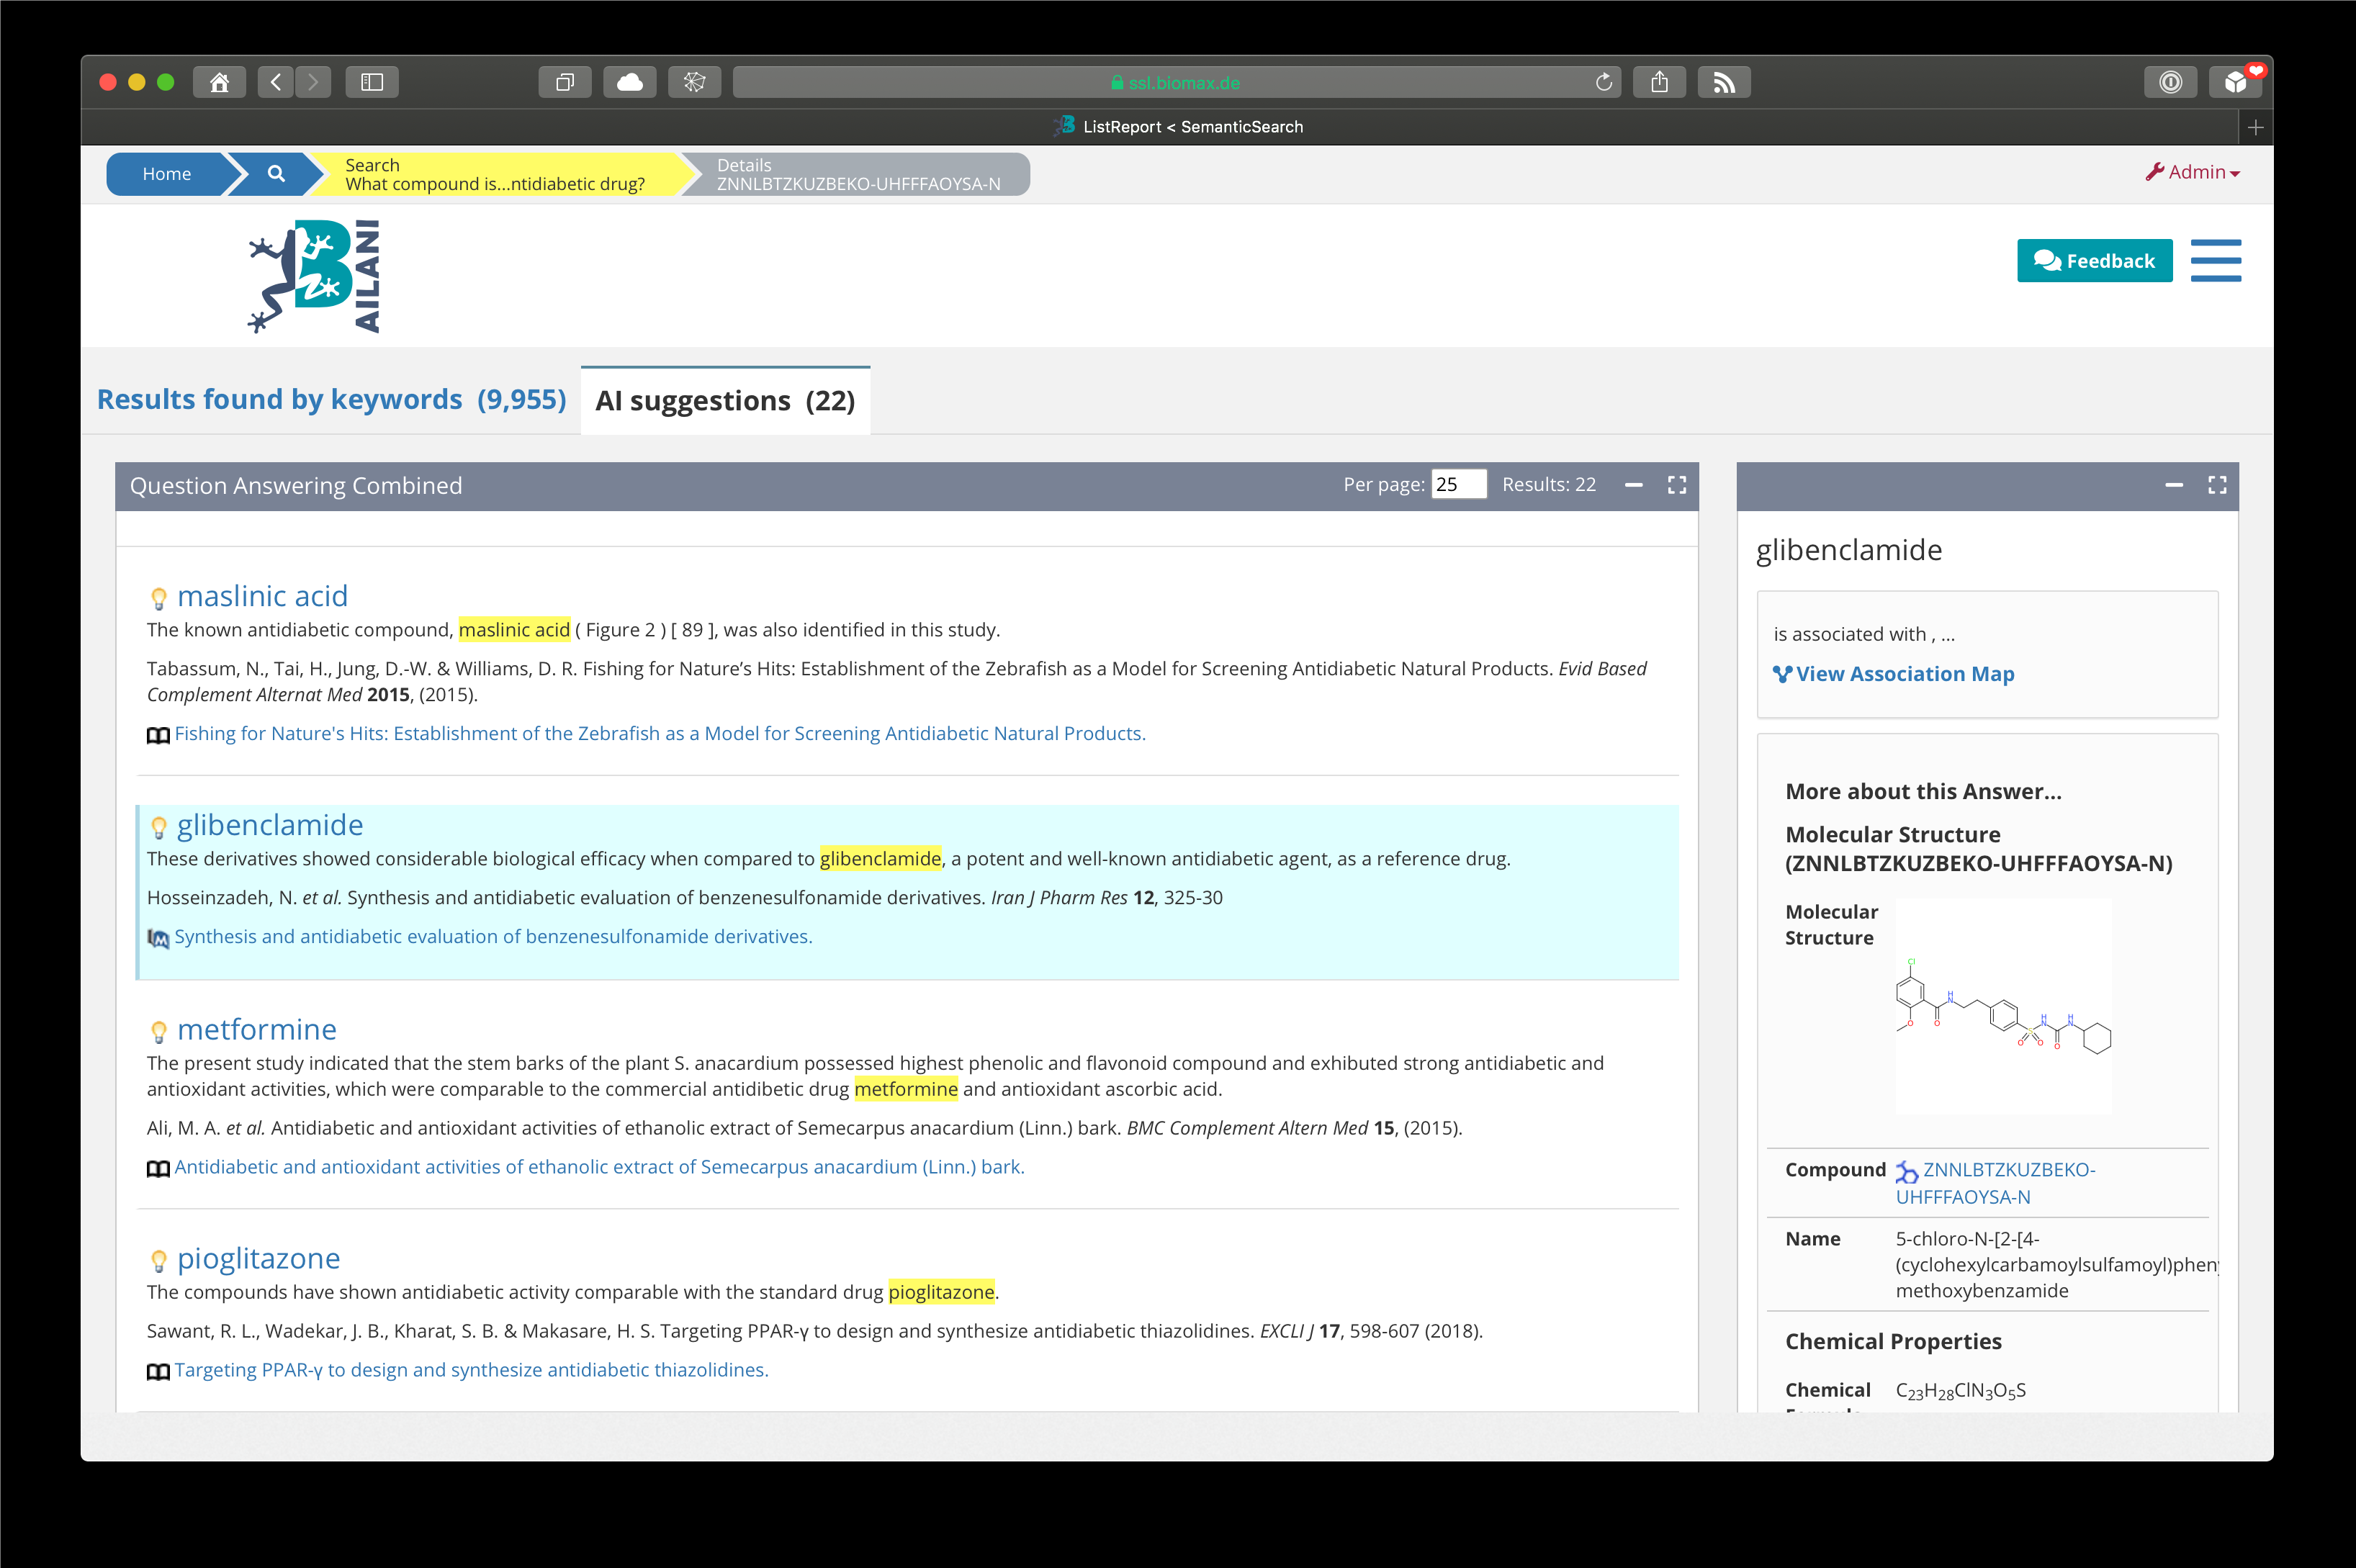Click the Per page input field
The image size is (2356, 1568).
point(1458,484)
